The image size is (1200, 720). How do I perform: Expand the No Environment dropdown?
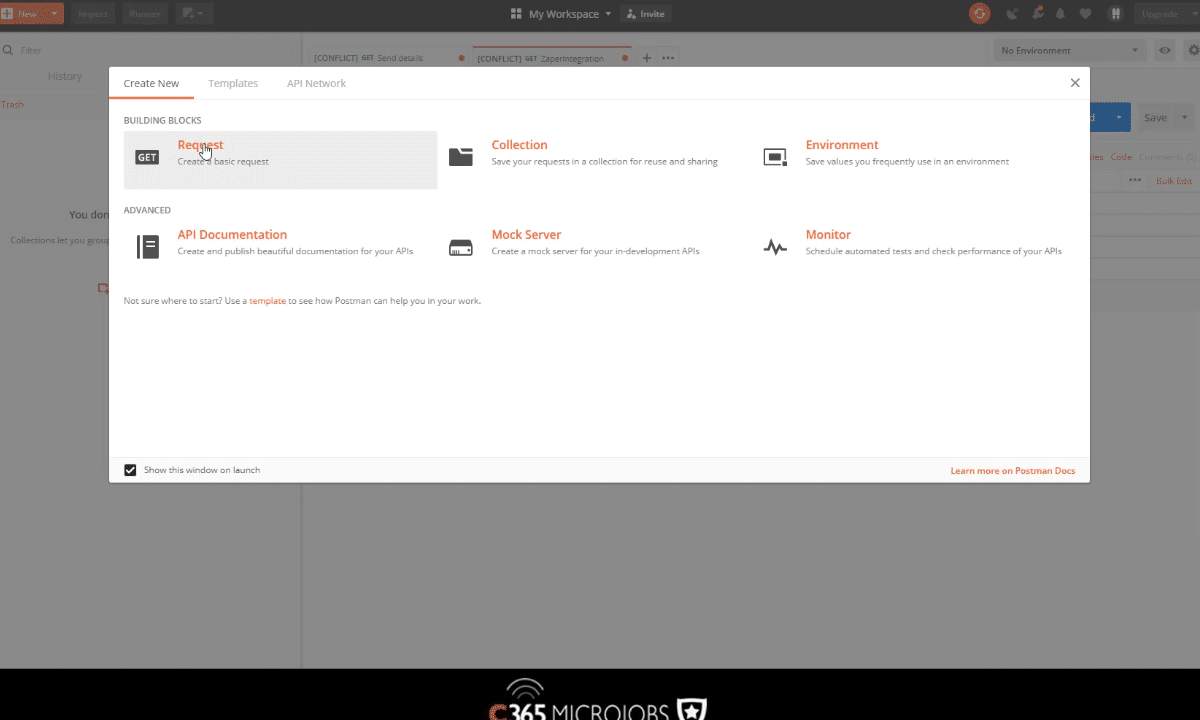[1070, 50]
